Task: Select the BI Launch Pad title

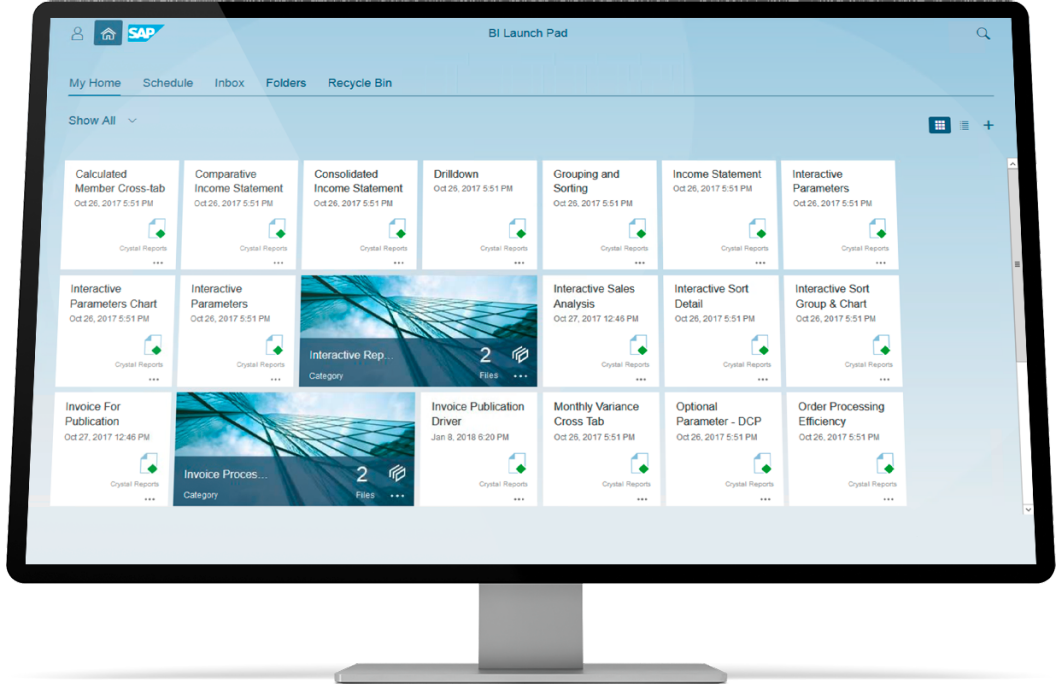Action: tap(528, 33)
